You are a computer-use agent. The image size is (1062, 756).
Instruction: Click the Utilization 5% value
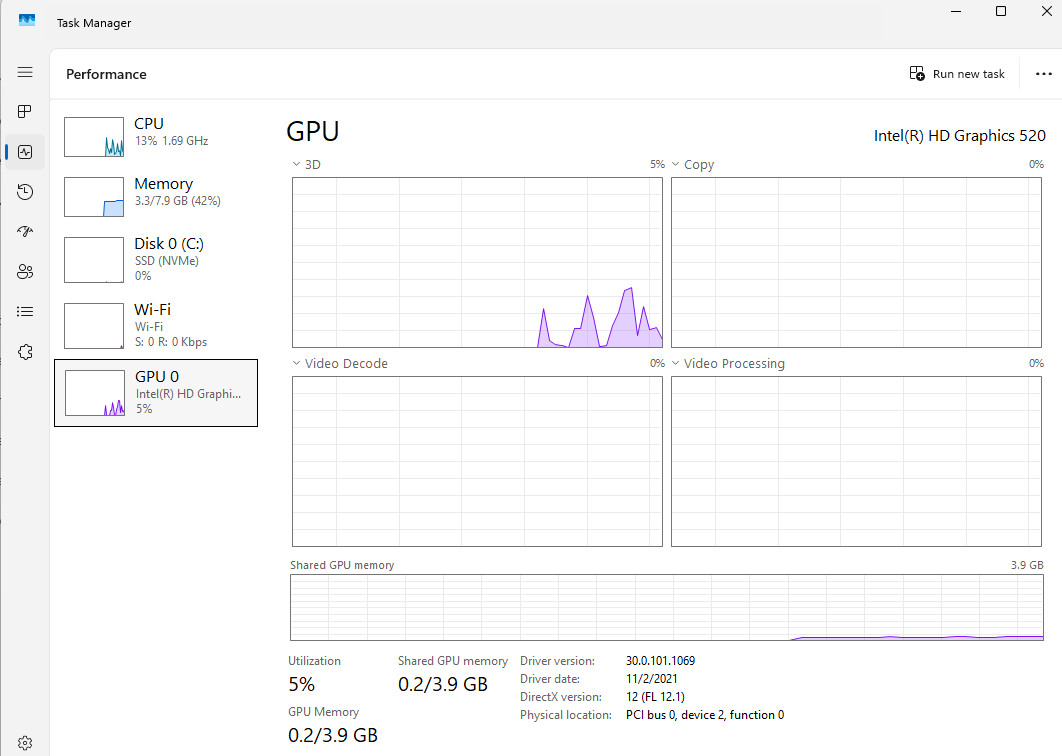(301, 685)
